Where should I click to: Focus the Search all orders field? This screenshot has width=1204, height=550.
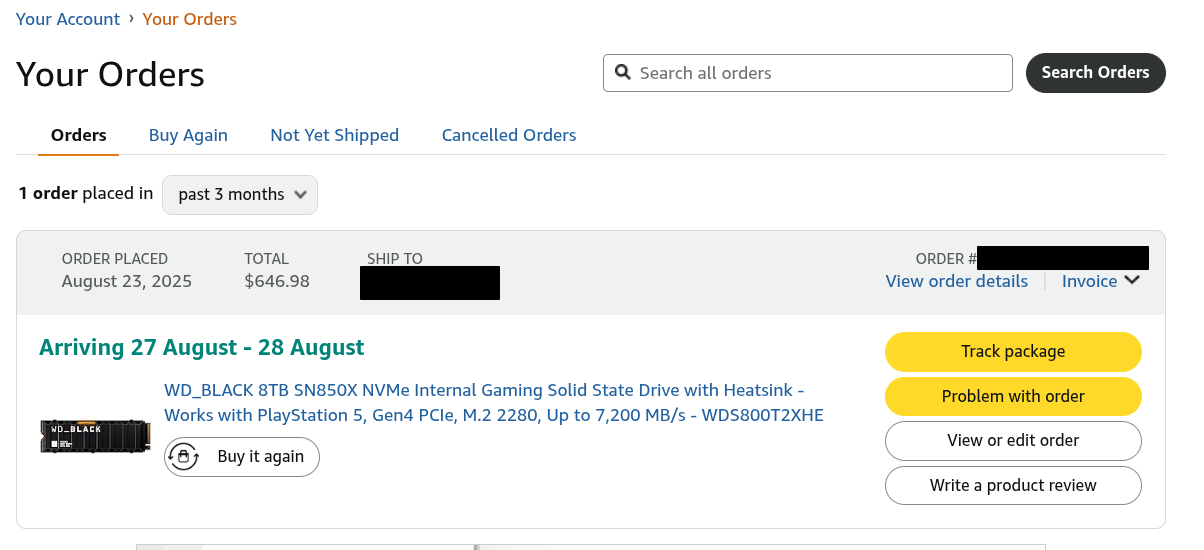808,73
